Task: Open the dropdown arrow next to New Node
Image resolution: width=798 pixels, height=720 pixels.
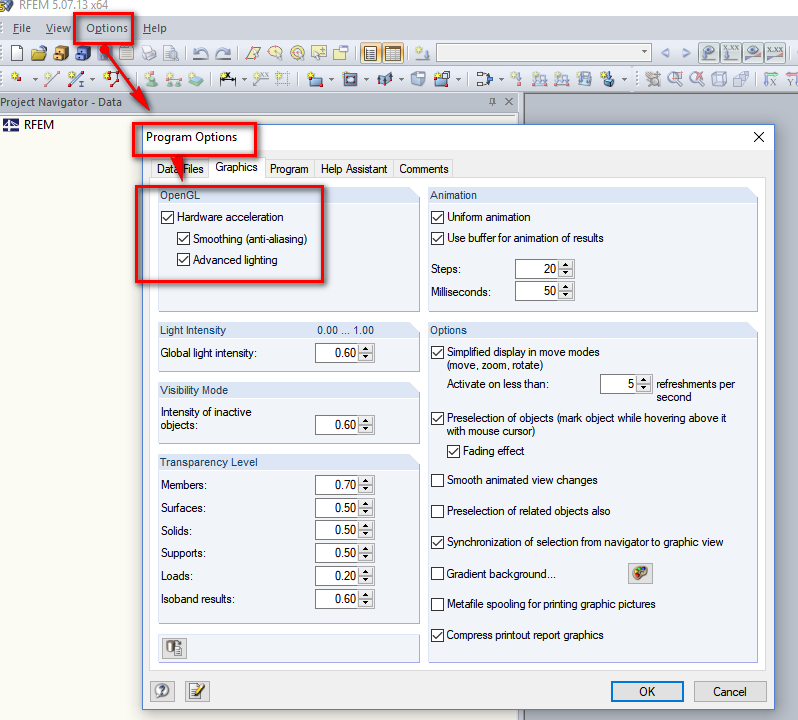Action: pos(35,79)
